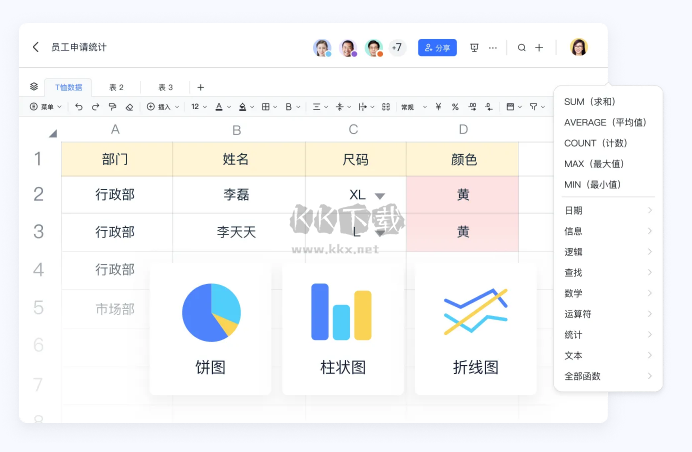Screen dimensions: 692x452
Task: Open the XL size dropdown arrow
Action: pyautogui.click(x=380, y=196)
